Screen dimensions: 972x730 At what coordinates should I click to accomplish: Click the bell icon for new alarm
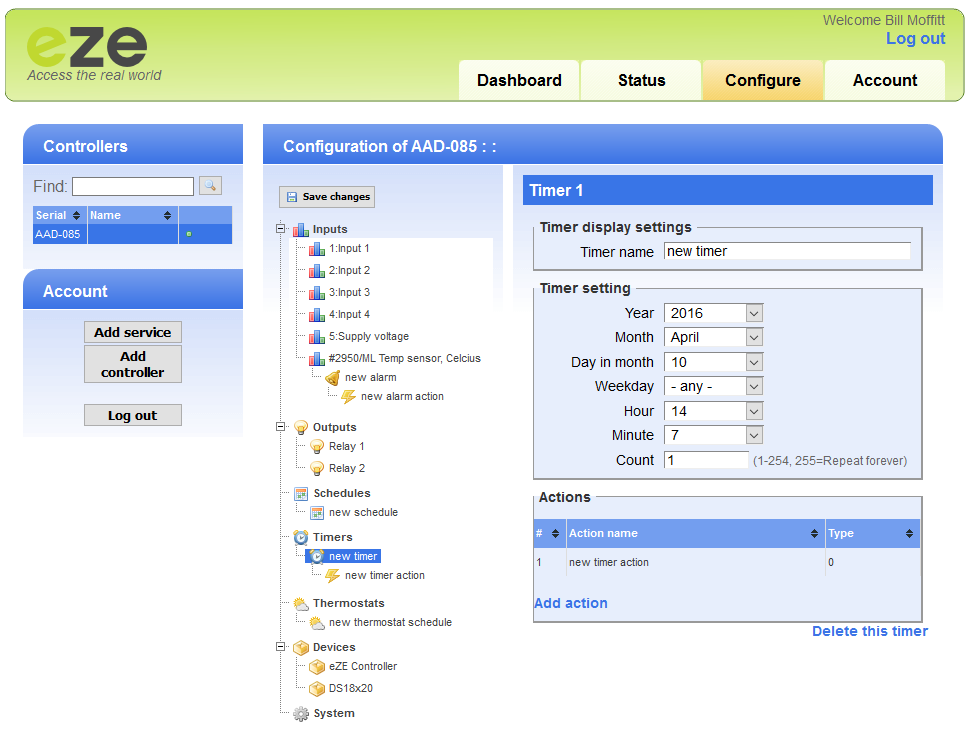point(333,378)
